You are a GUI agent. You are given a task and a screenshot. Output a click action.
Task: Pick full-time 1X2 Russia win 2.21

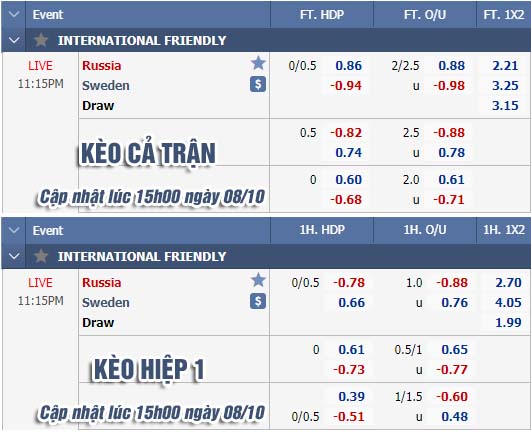pyautogui.click(x=505, y=65)
